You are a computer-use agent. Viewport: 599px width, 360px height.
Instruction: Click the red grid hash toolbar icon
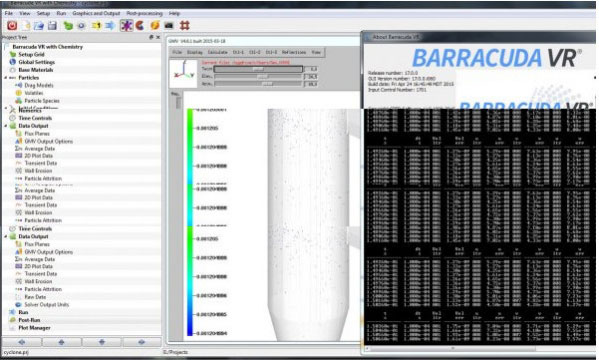[185, 26]
